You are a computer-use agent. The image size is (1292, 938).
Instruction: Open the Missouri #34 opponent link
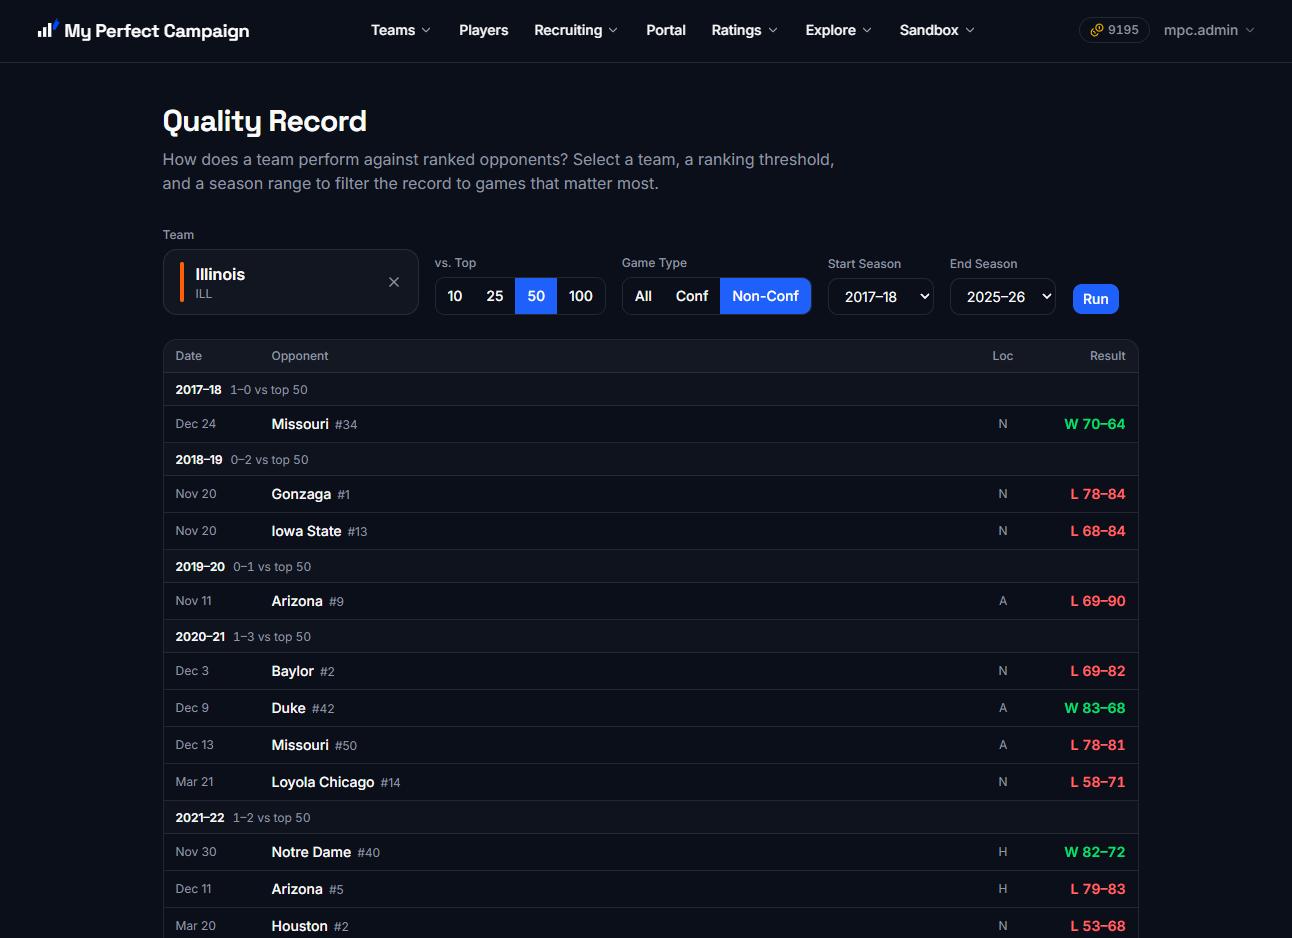[x=300, y=424]
